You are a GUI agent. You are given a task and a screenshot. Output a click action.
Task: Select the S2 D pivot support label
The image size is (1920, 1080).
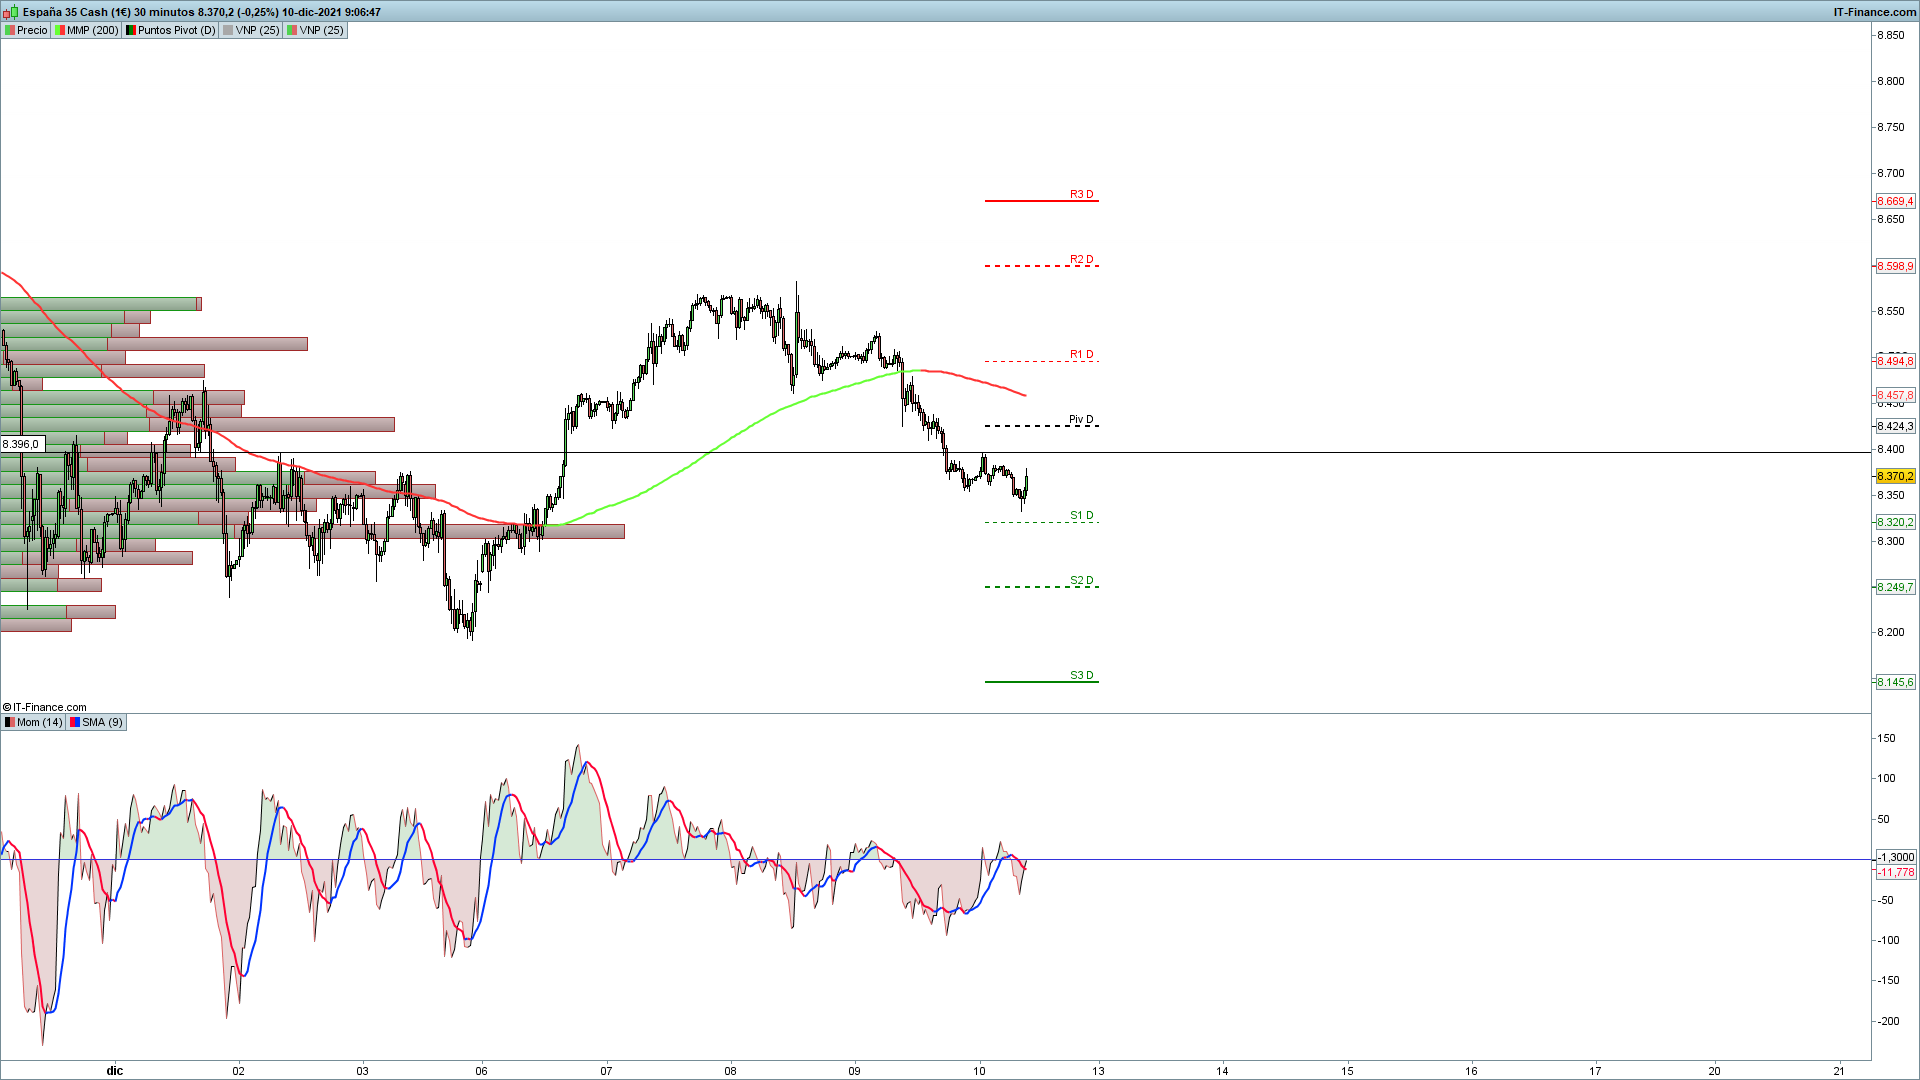1081,580
